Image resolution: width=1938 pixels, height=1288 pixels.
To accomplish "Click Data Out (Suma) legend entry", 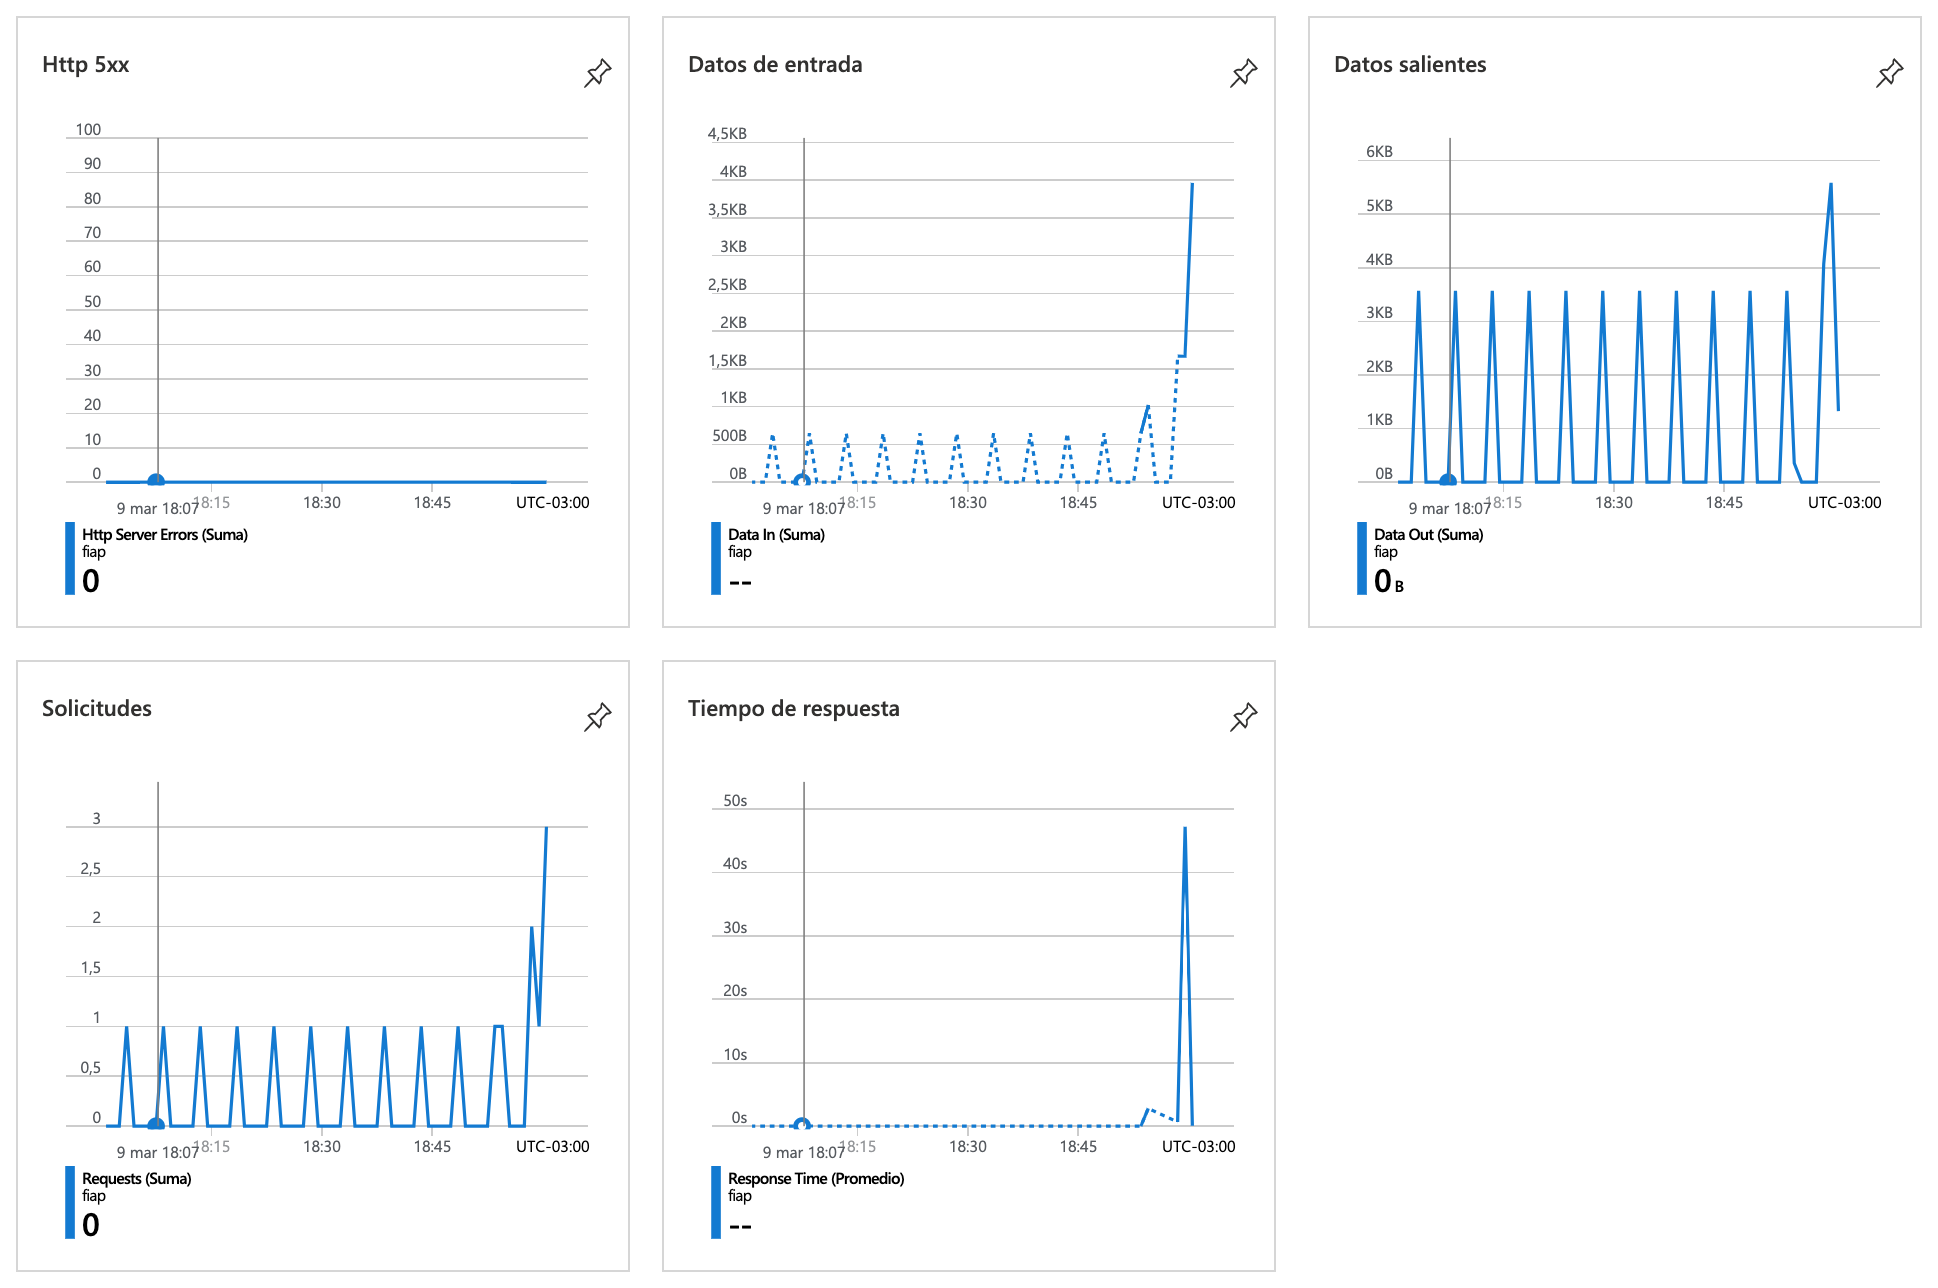I will 1428,535.
